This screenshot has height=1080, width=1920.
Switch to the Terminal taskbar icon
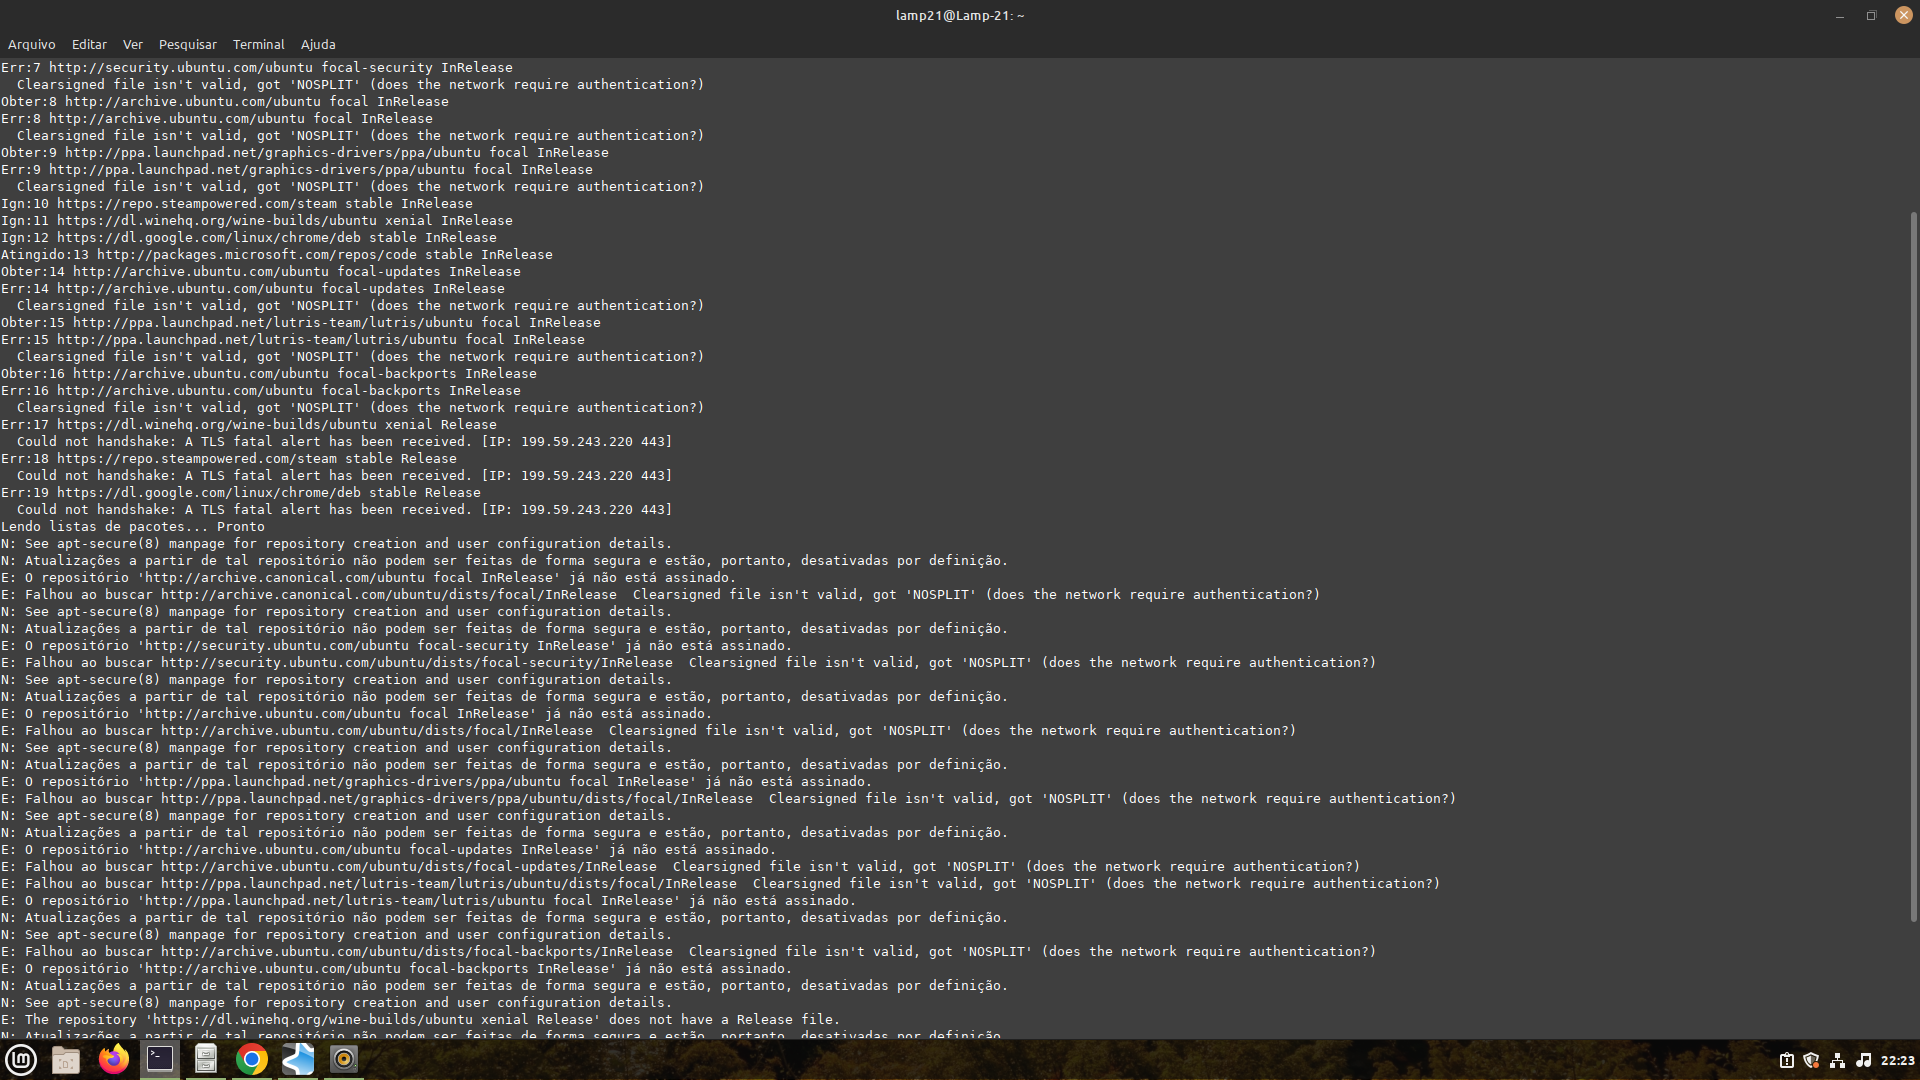pyautogui.click(x=160, y=1060)
